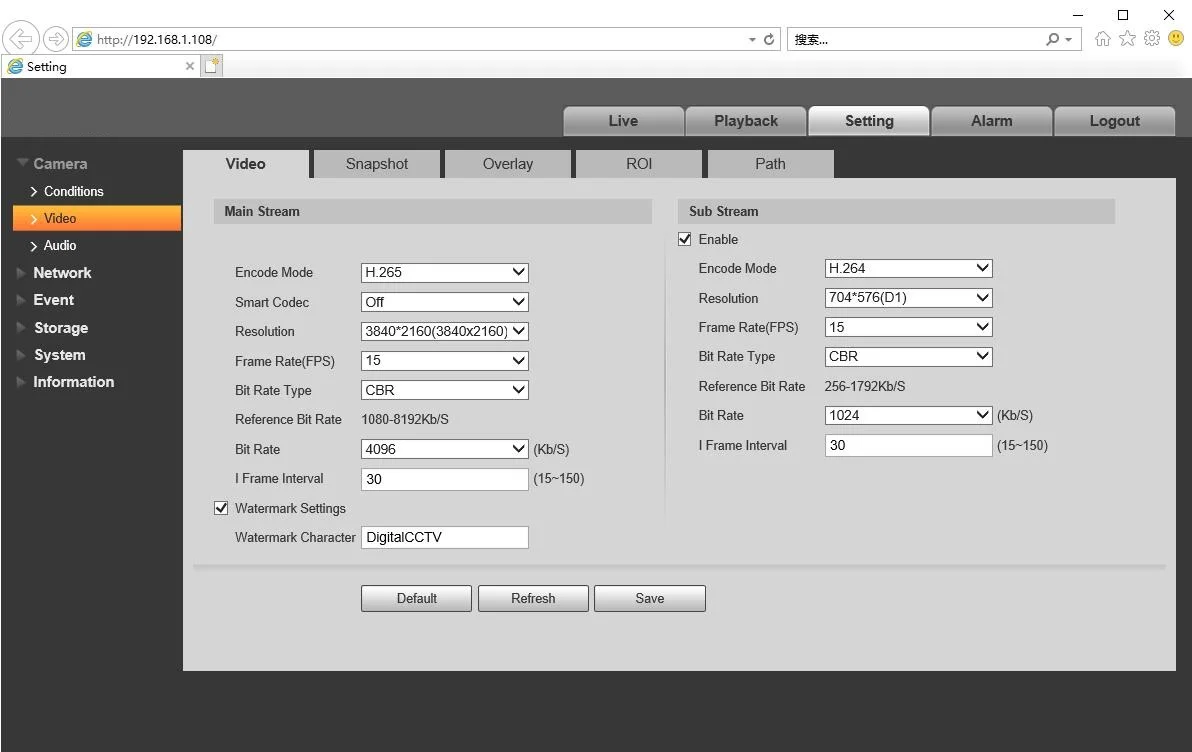The width and height of the screenshot is (1192, 752).
Task: Open the Snapshot sub-tab
Action: click(377, 164)
